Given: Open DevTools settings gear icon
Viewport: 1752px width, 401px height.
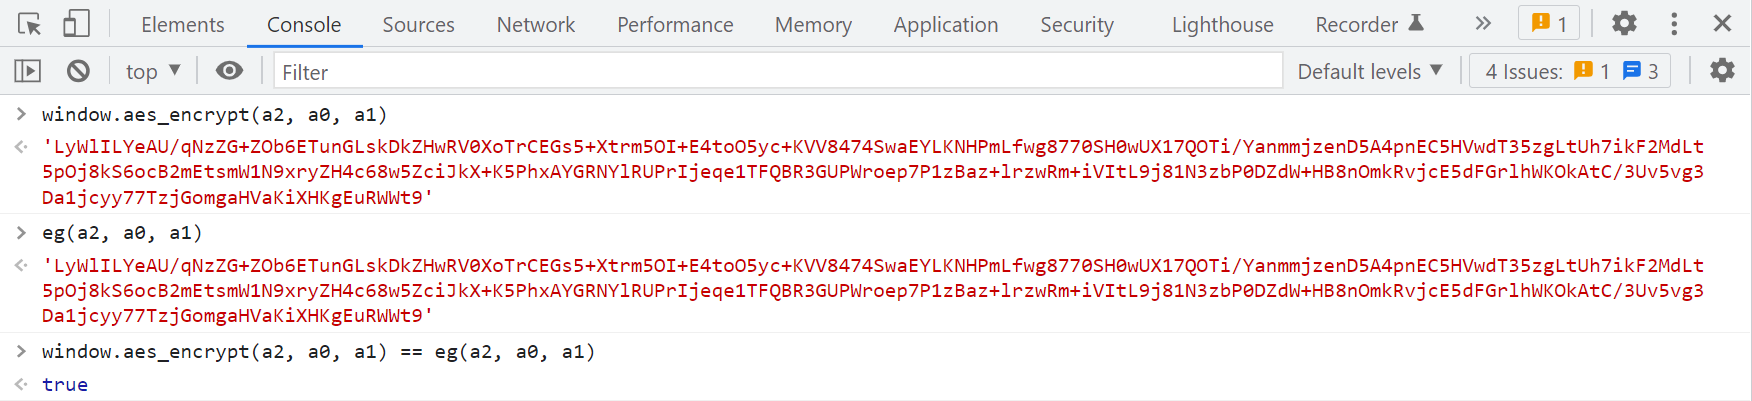Looking at the screenshot, I should pyautogui.click(x=1624, y=24).
